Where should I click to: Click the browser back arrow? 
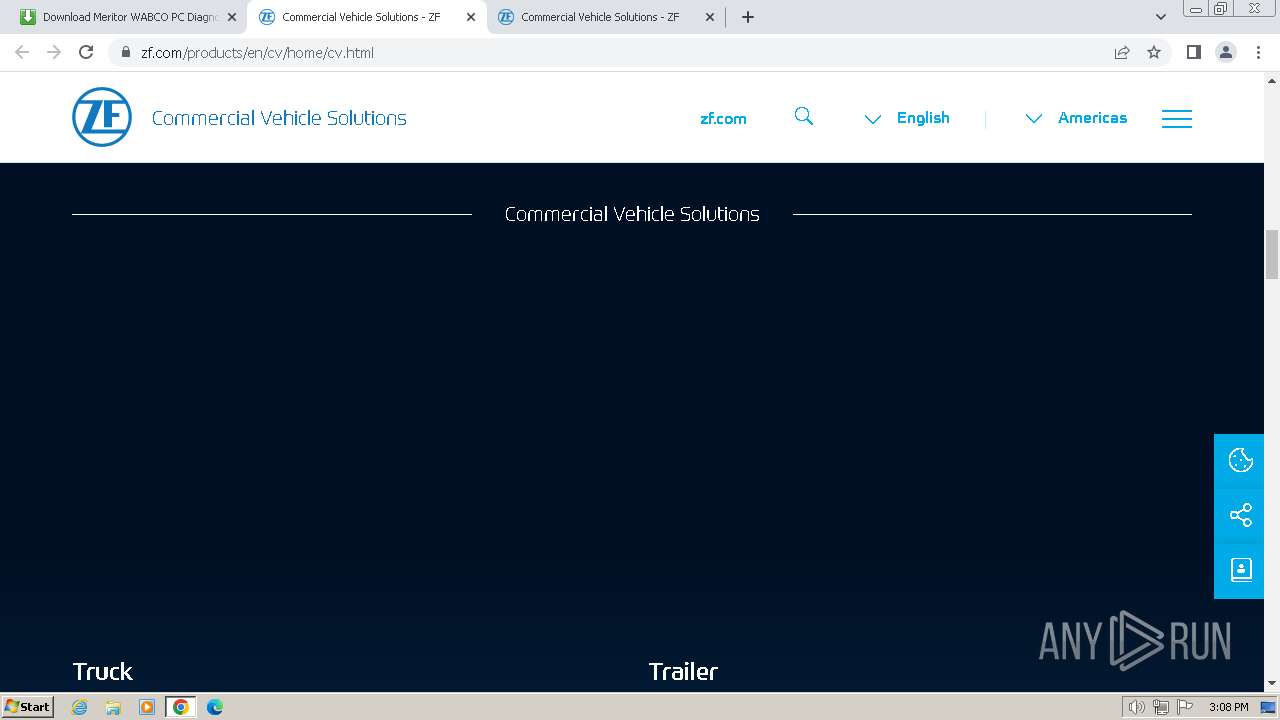(x=22, y=52)
